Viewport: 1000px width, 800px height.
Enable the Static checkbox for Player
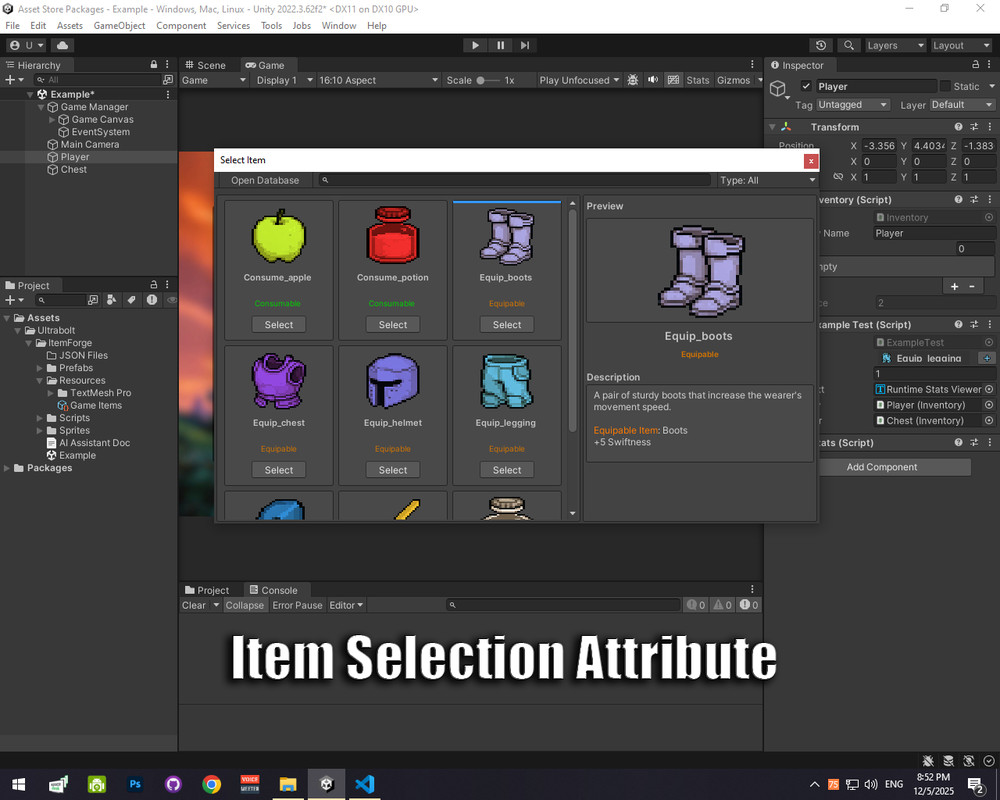point(945,85)
